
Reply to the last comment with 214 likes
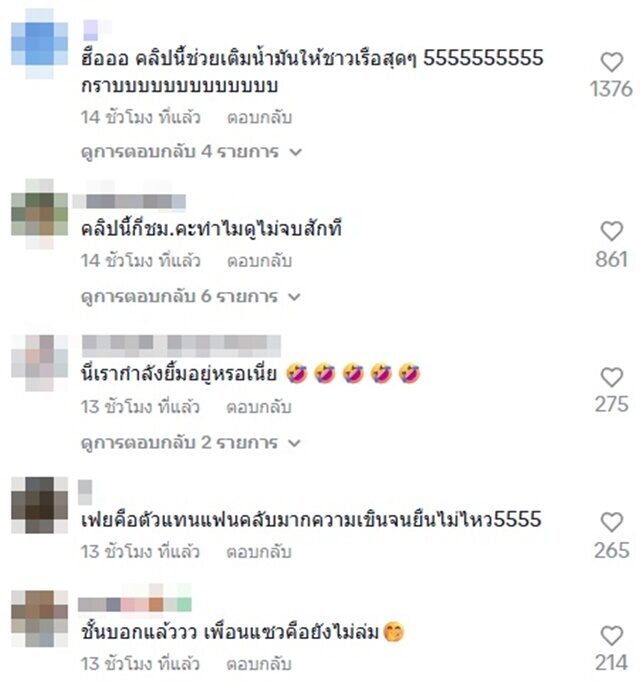[259, 664]
